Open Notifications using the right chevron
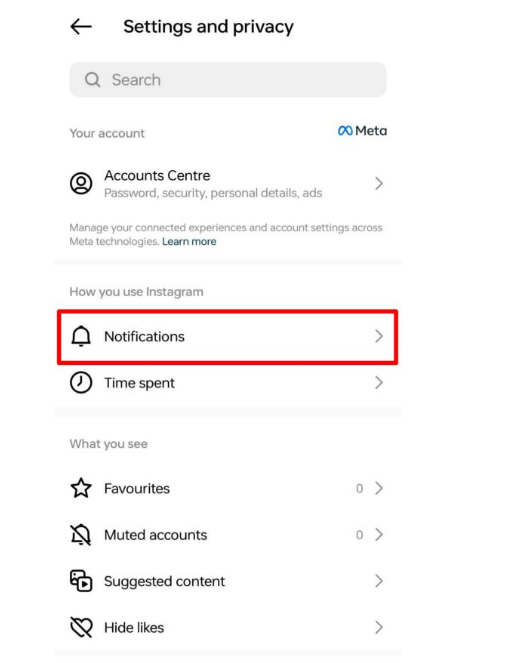This screenshot has height=663, width=515. click(379, 337)
